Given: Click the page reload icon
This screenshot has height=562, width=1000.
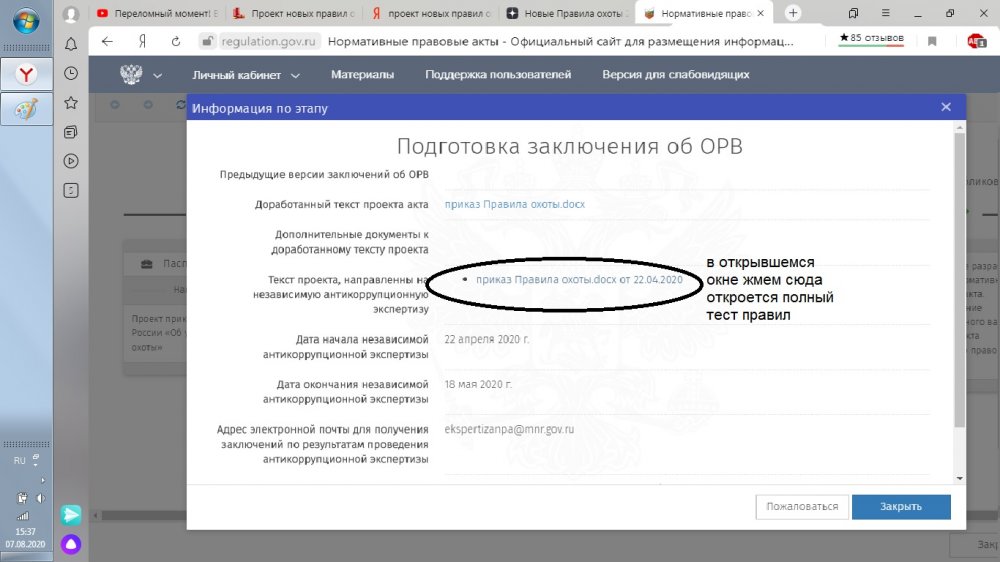Looking at the screenshot, I should click(176, 42).
